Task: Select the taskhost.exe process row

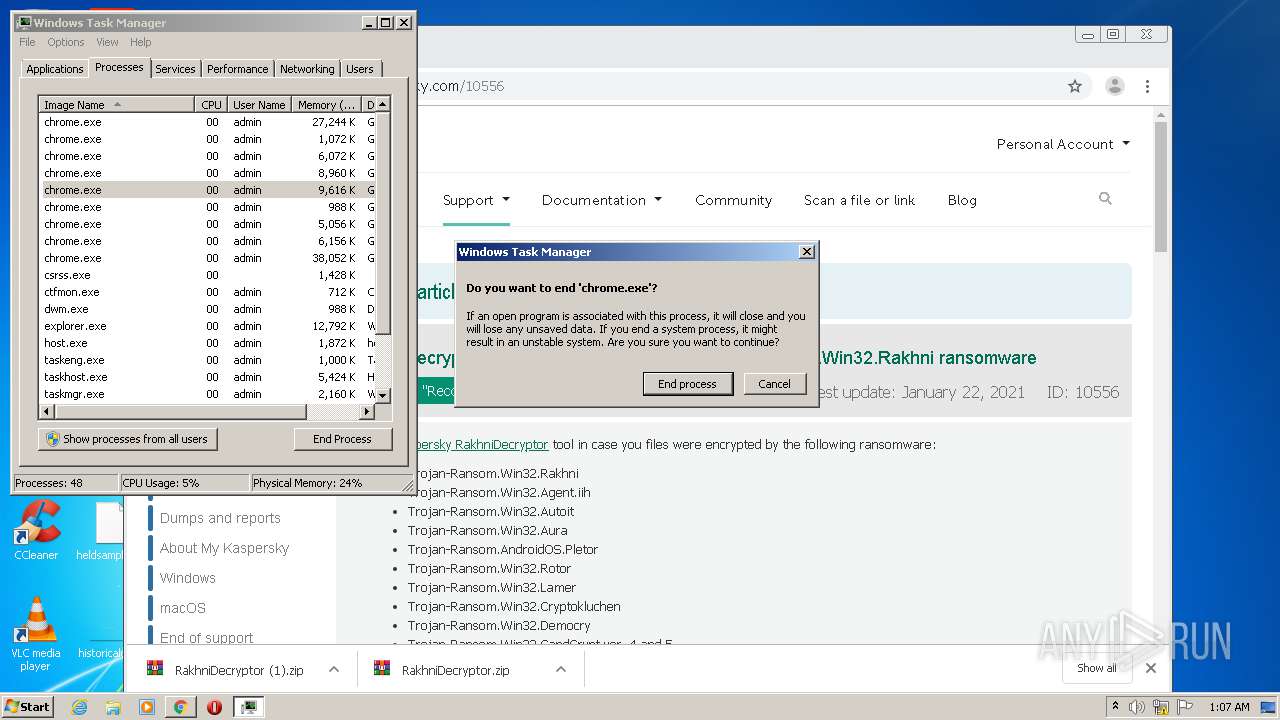Action: (207, 377)
